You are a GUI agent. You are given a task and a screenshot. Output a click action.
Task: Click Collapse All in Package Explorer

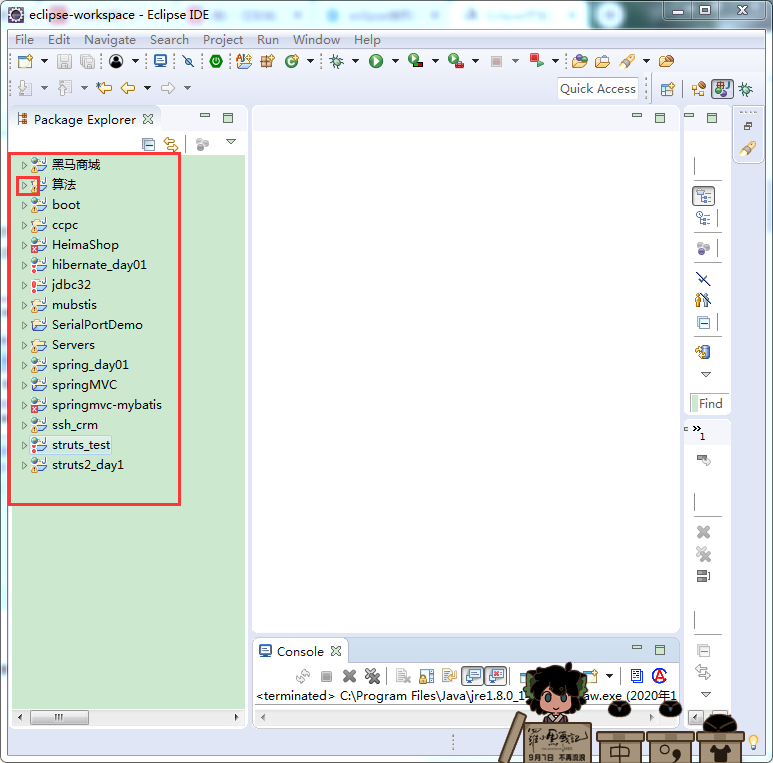coord(148,144)
